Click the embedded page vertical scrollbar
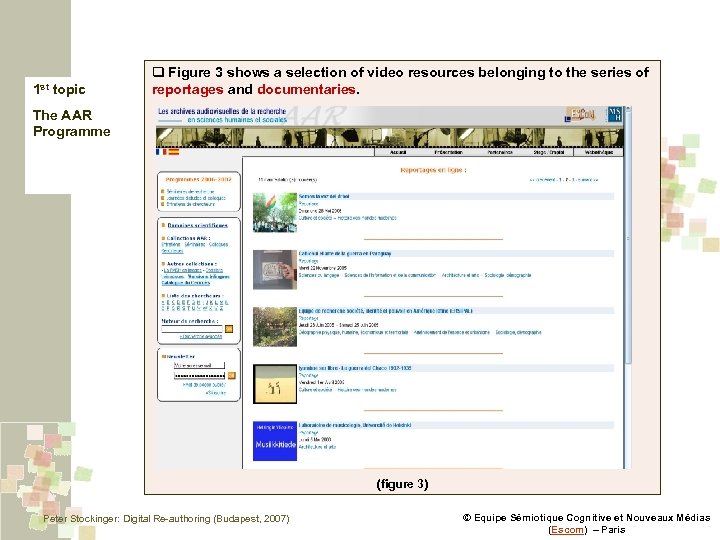The height and width of the screenshot is (540, 720). (628, 287)
